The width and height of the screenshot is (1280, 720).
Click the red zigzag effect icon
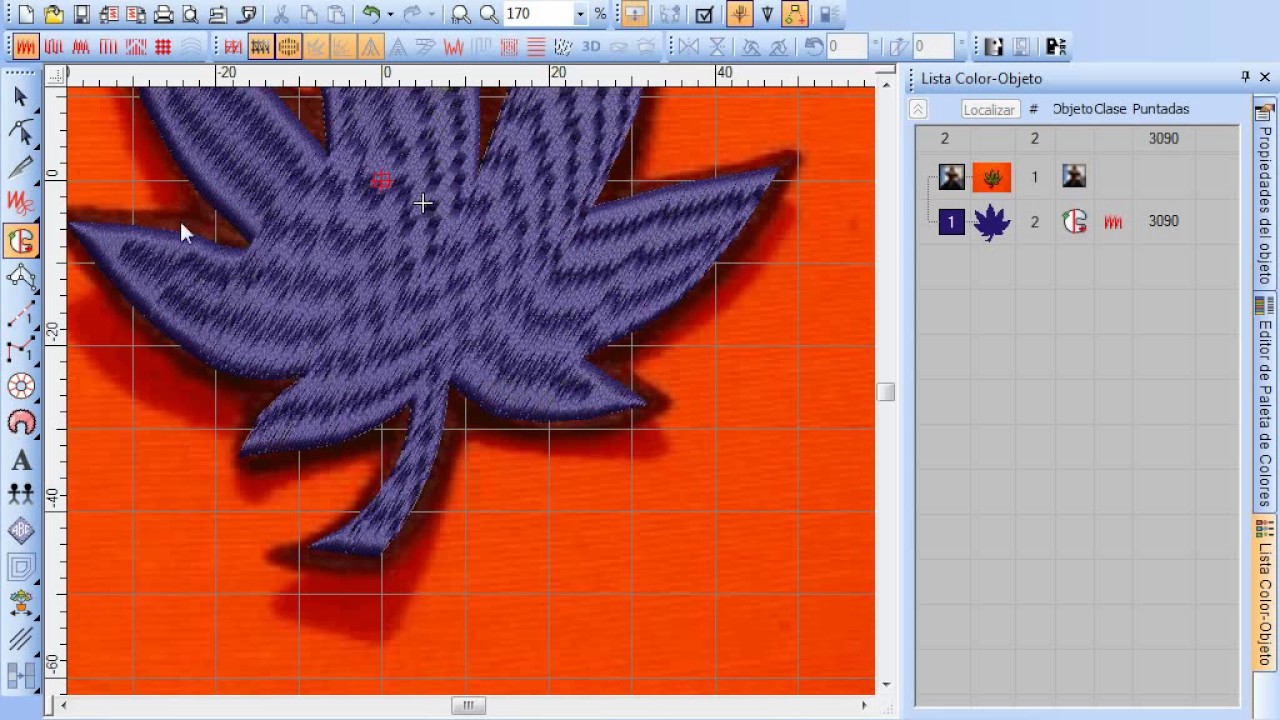[x=453, y=46]
